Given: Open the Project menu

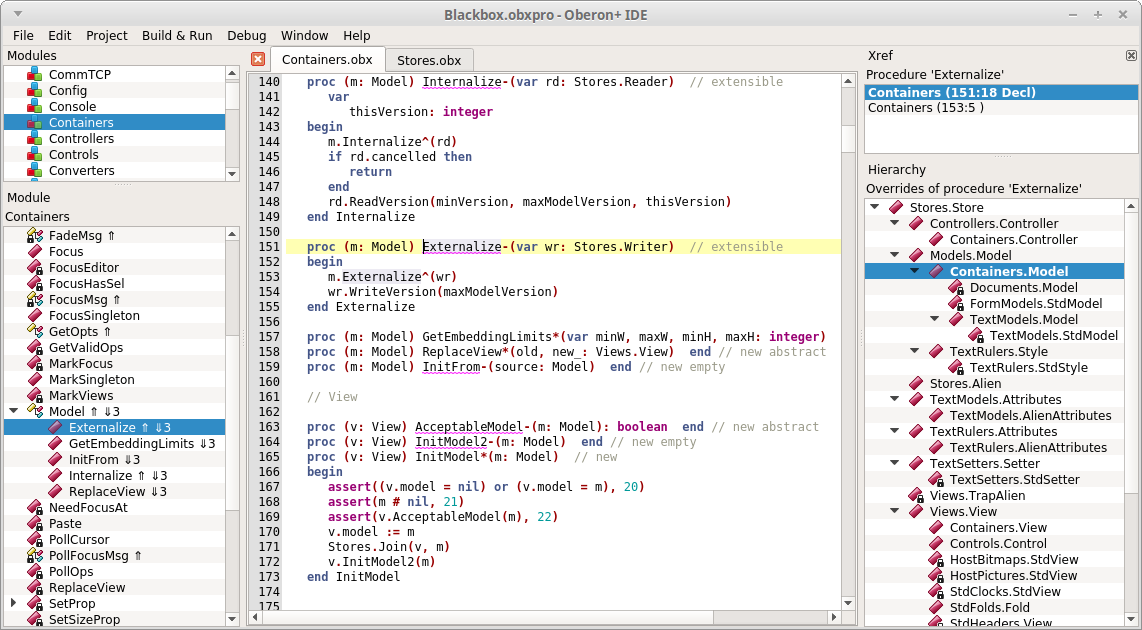Looking at the screenshot, I should coord(106,35).
